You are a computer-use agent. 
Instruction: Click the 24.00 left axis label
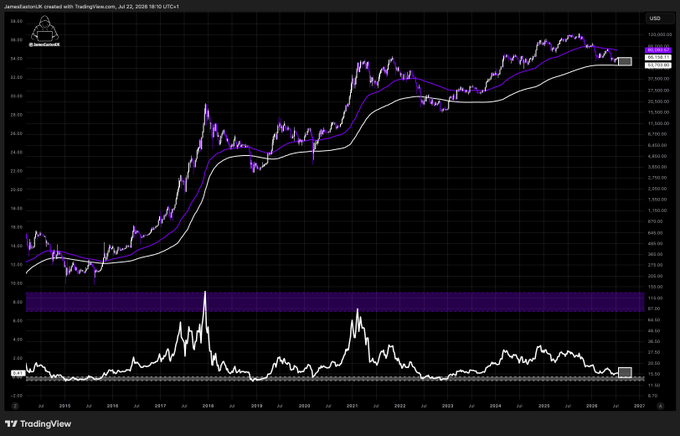point(16,152)
